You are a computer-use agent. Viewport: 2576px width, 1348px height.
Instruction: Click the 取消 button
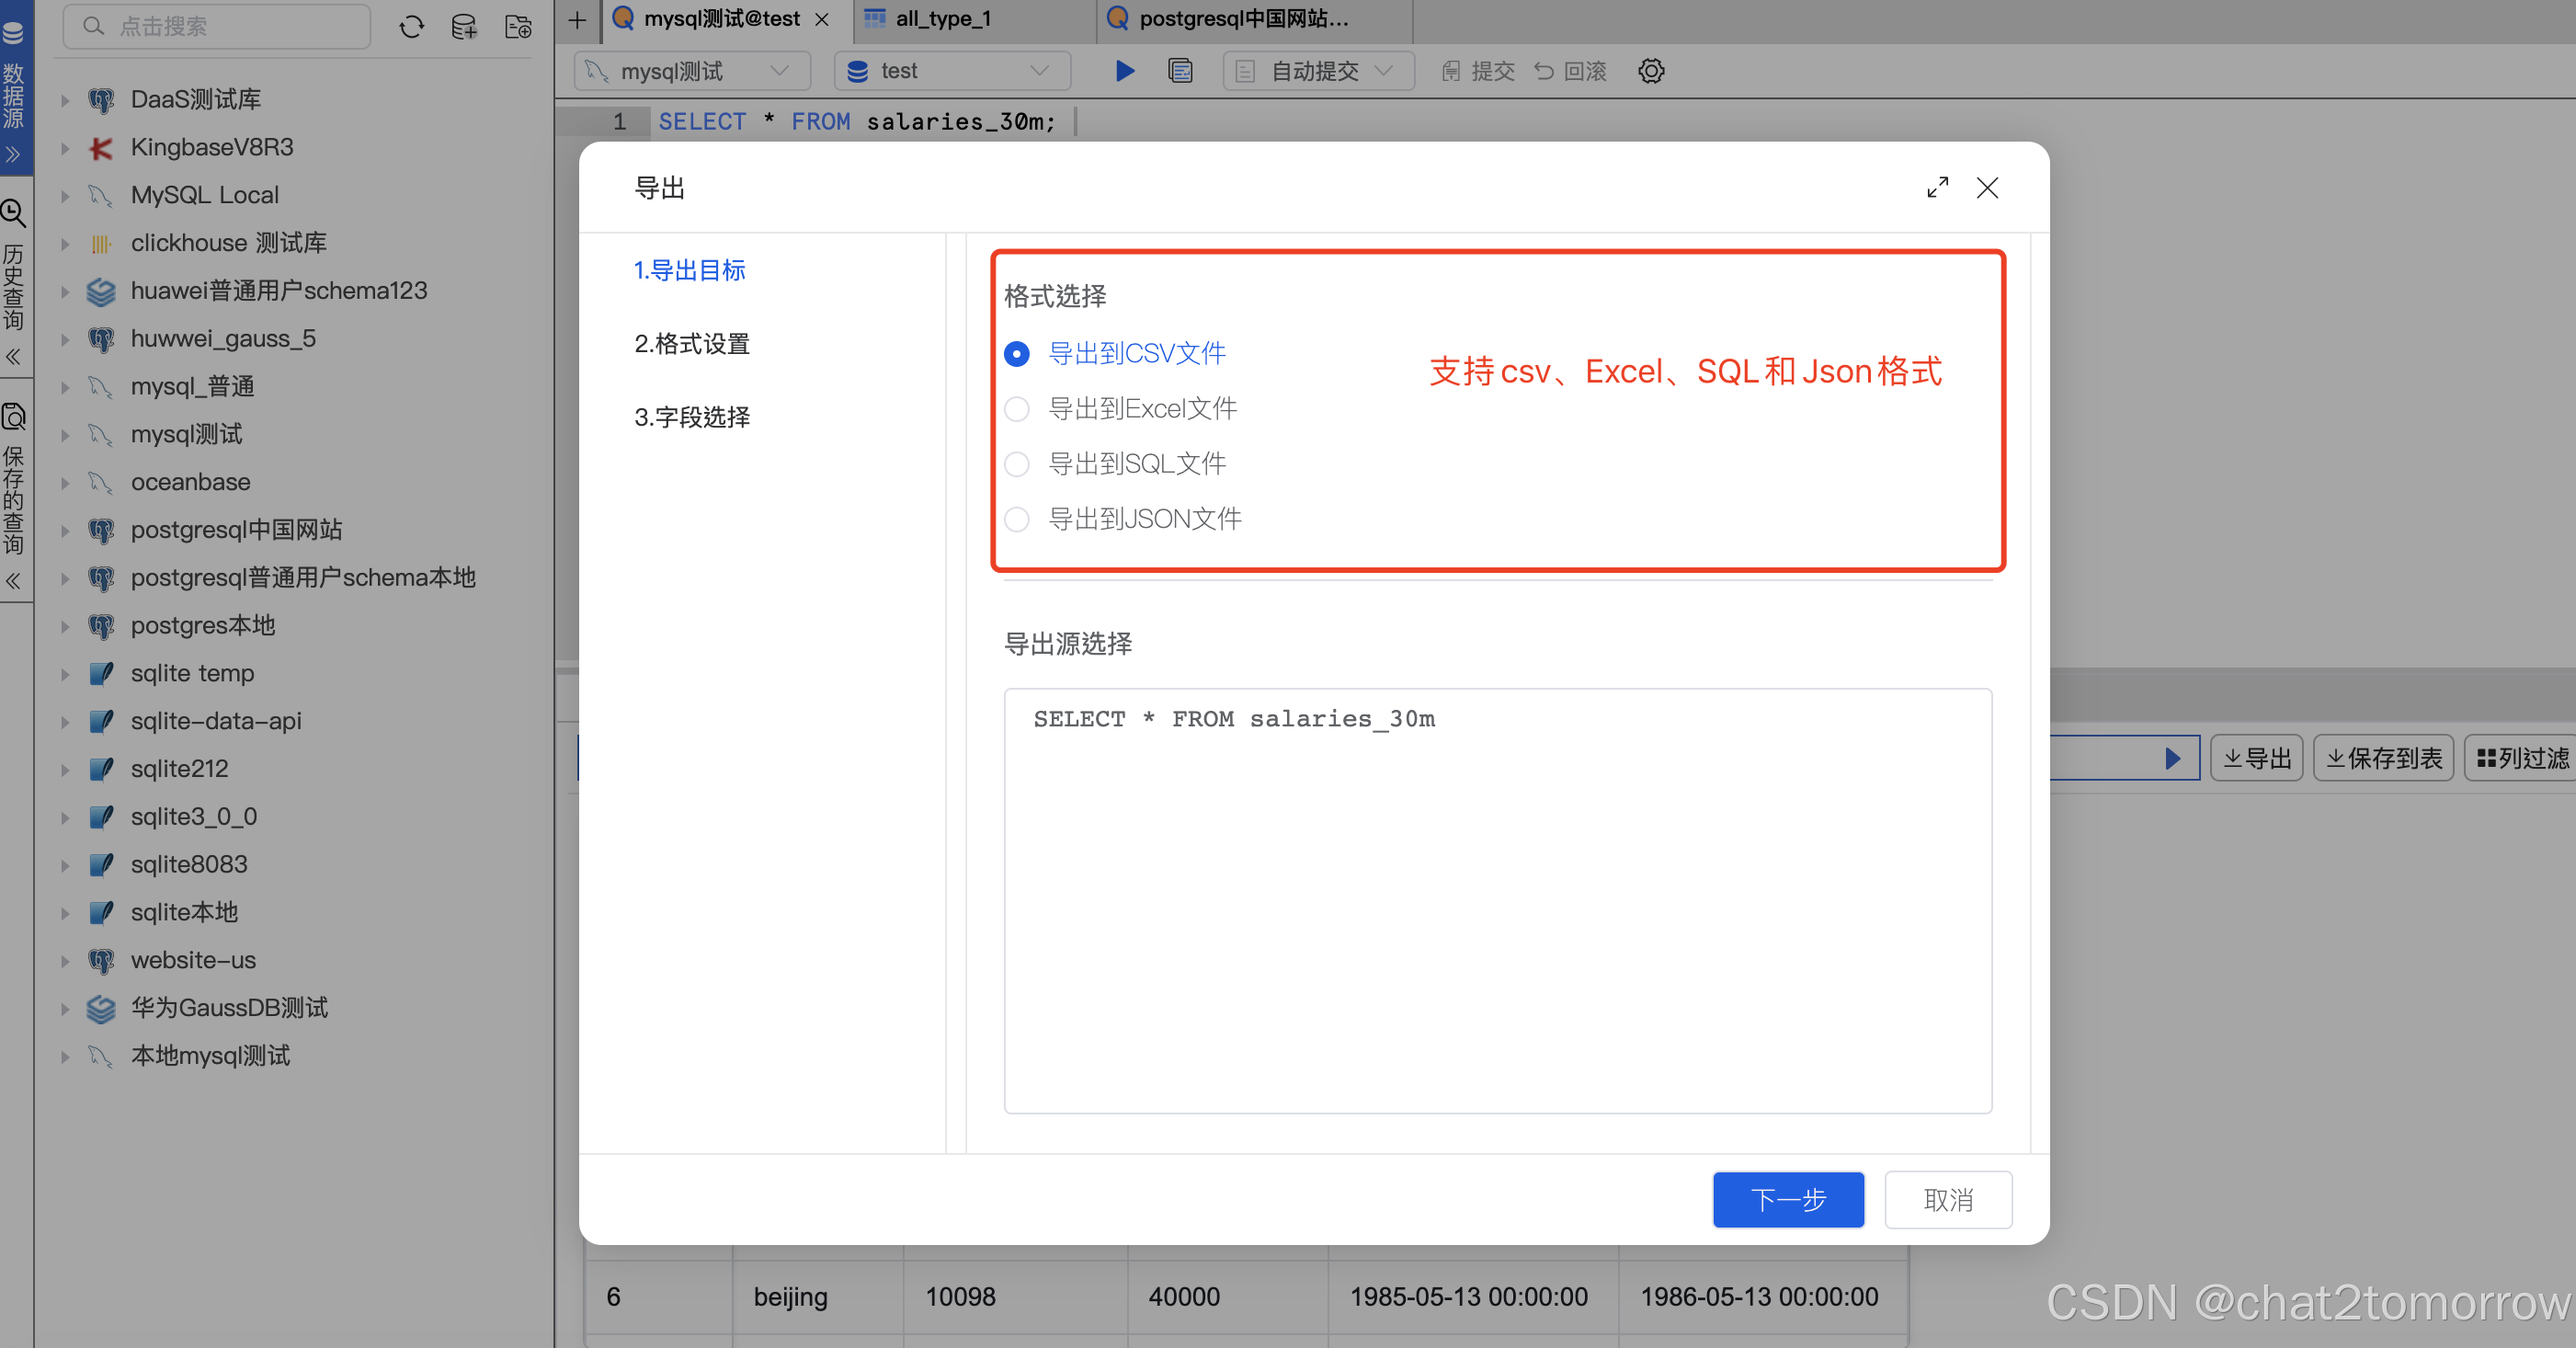pos(1947,1199)
